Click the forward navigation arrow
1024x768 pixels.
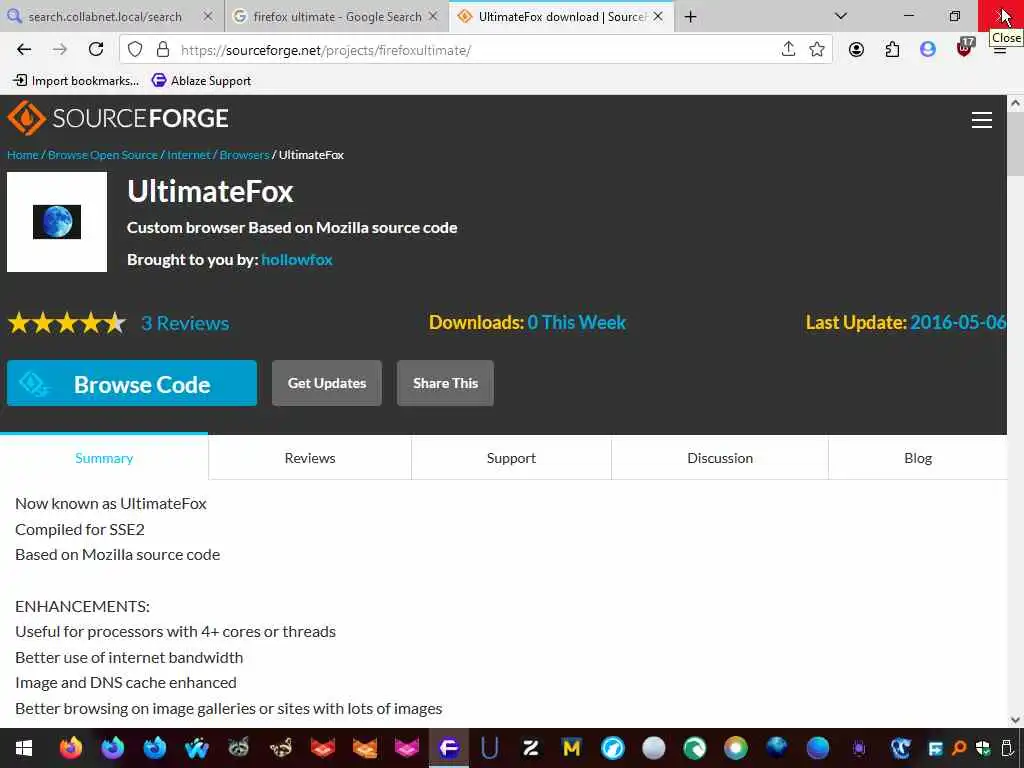click(59, 50)
